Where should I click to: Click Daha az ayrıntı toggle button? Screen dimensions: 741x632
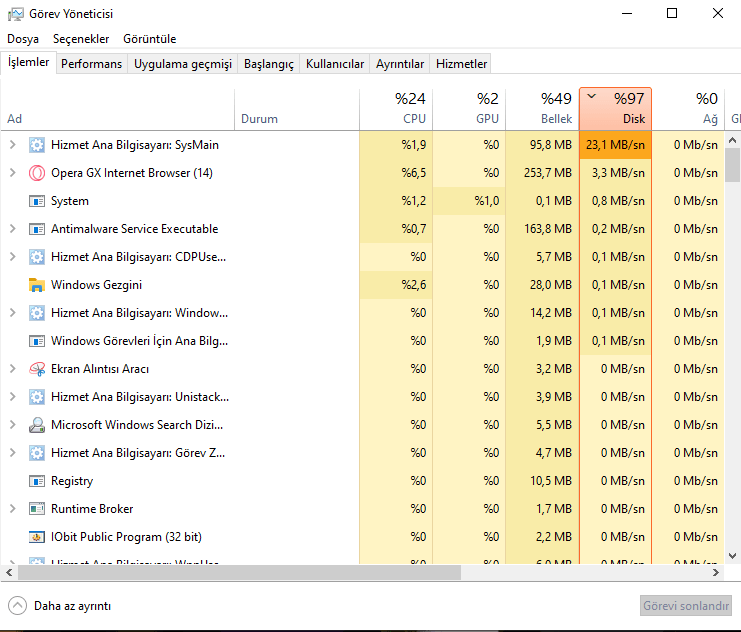(60, 606)
